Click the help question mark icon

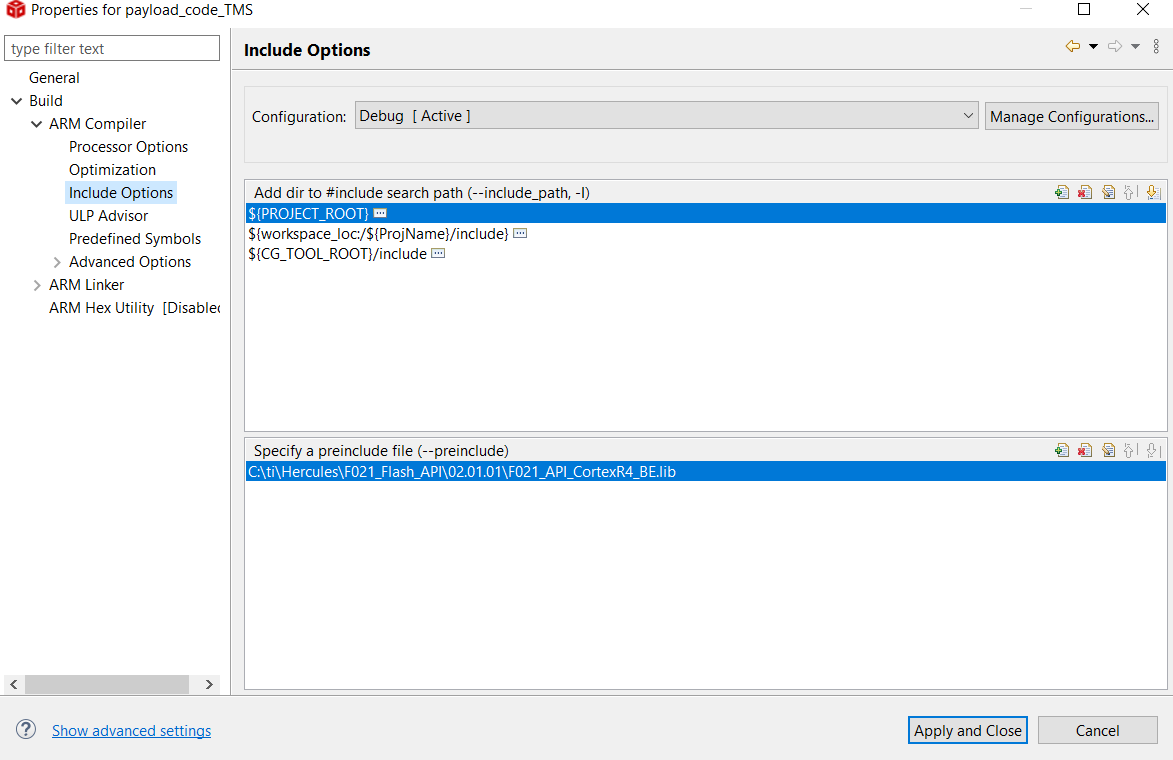pos(26,730)
